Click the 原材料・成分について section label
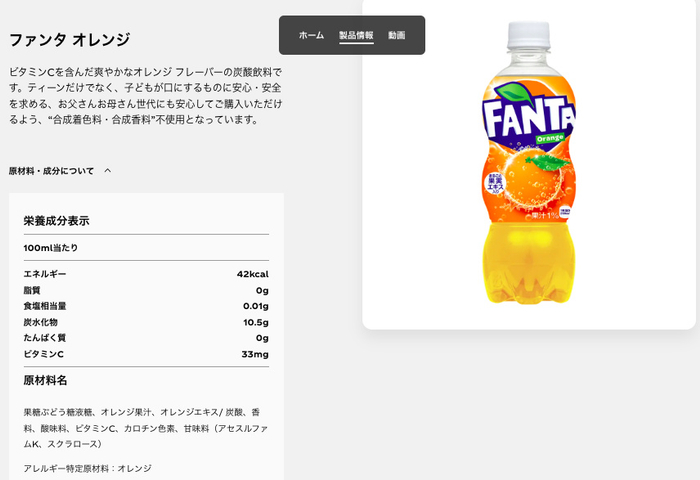 tap(51, 171)
